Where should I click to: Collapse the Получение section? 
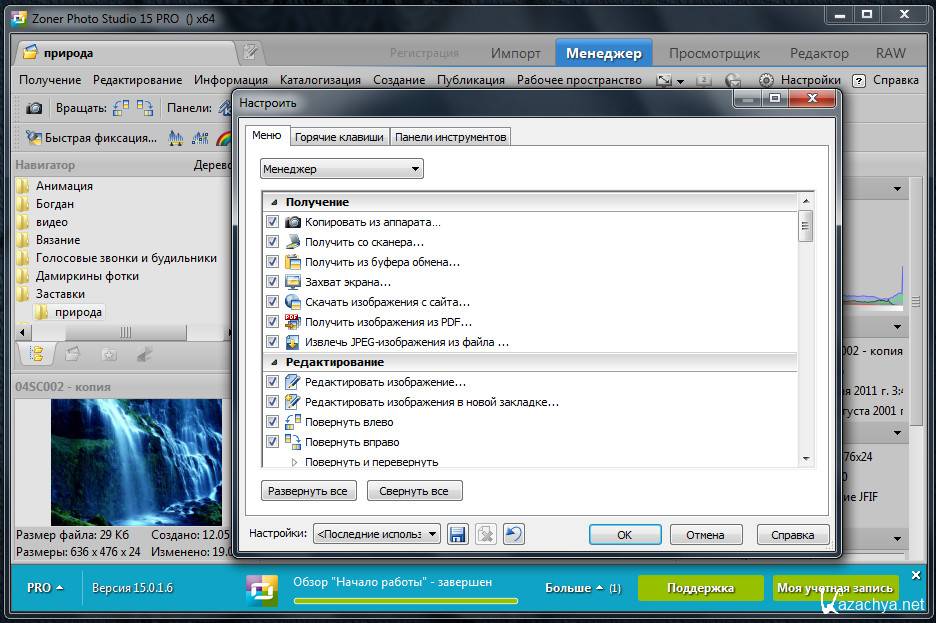coord(275,202)
